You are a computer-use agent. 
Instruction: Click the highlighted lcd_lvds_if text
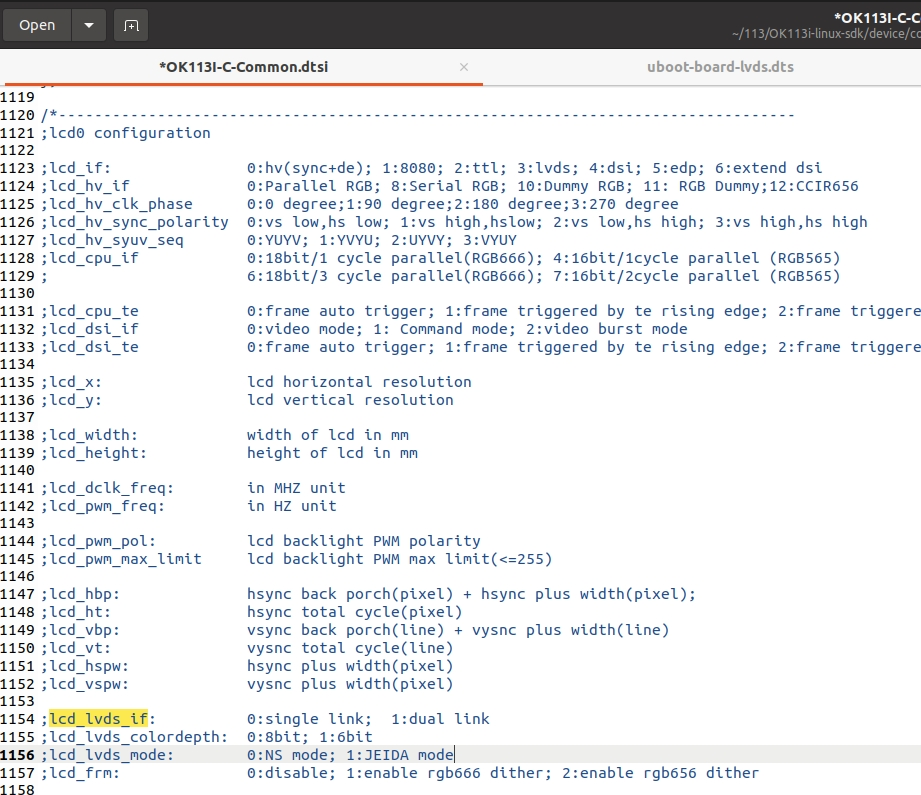coord(99,718)
